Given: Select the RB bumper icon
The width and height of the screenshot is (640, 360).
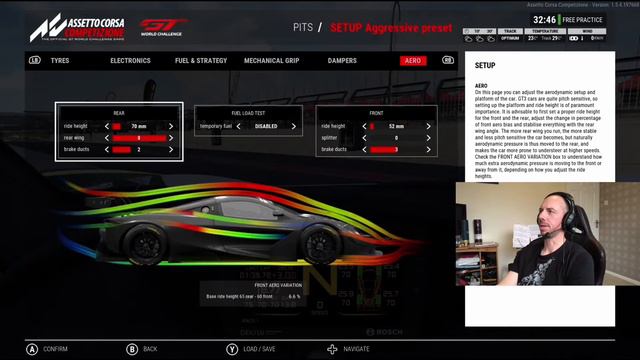Looking at the screenshot, I should click(x=448, y=60).
